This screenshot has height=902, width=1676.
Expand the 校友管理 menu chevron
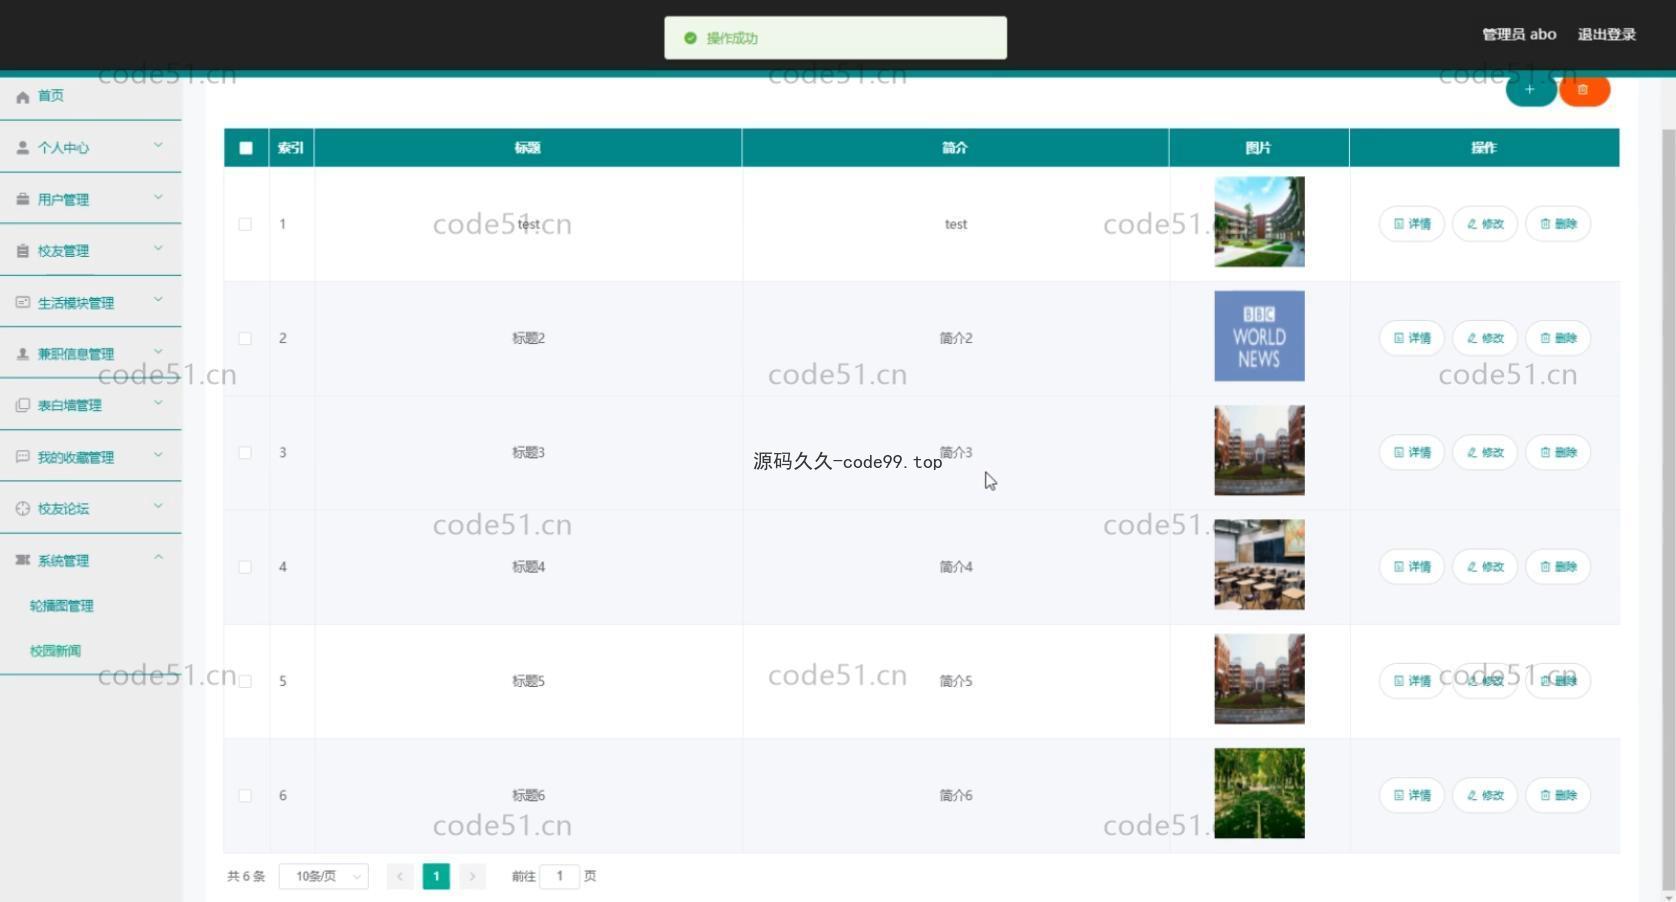click(x=158, y=249)
